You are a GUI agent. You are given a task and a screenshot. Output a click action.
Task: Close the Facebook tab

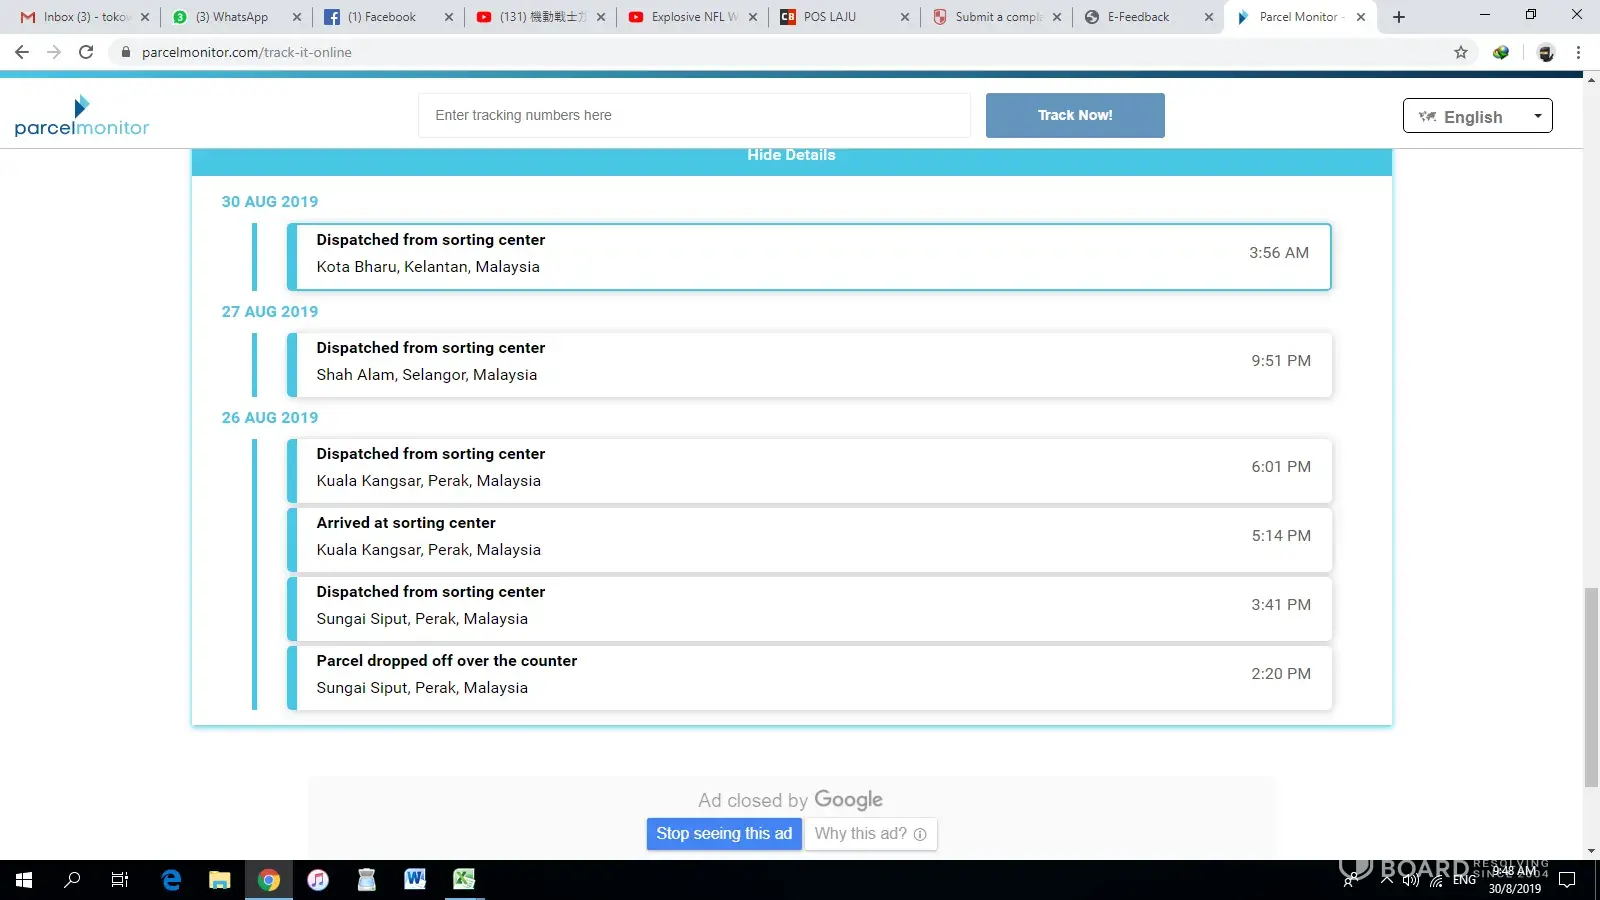pos(449,17)
